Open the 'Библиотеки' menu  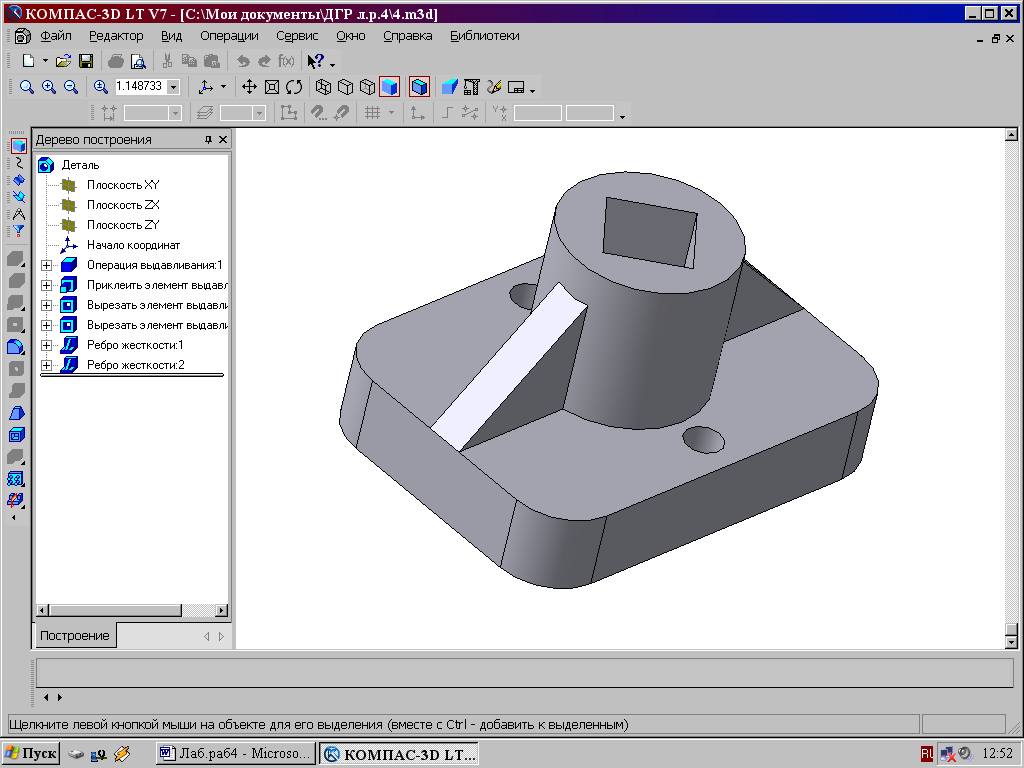(484, 35)
